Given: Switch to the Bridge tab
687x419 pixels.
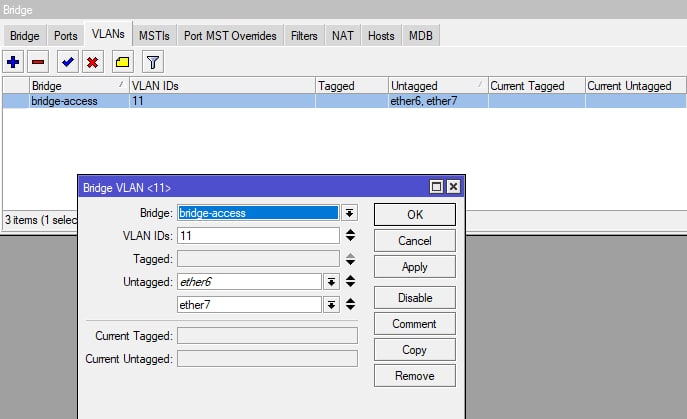Looking at the screenshot, I should [x=25, y=36].
